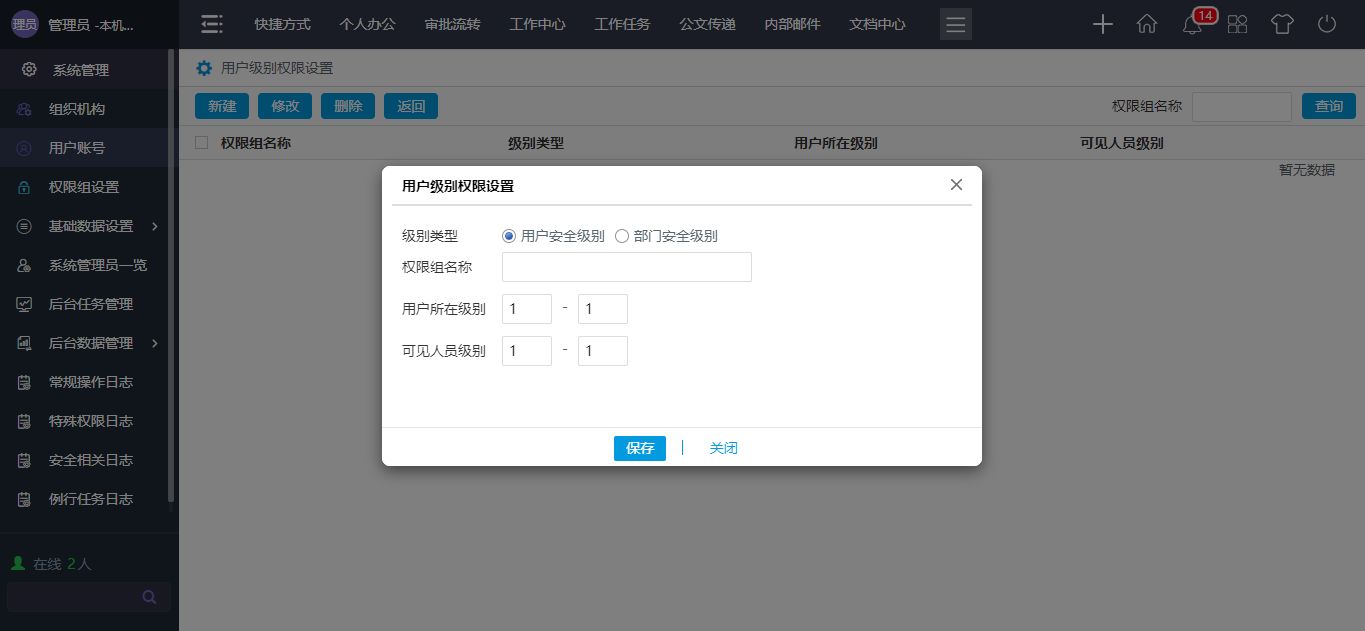Click the search magnifier in sidebar
The height and width of the screenshot is (631, 1365).
(x=149, y=597)
